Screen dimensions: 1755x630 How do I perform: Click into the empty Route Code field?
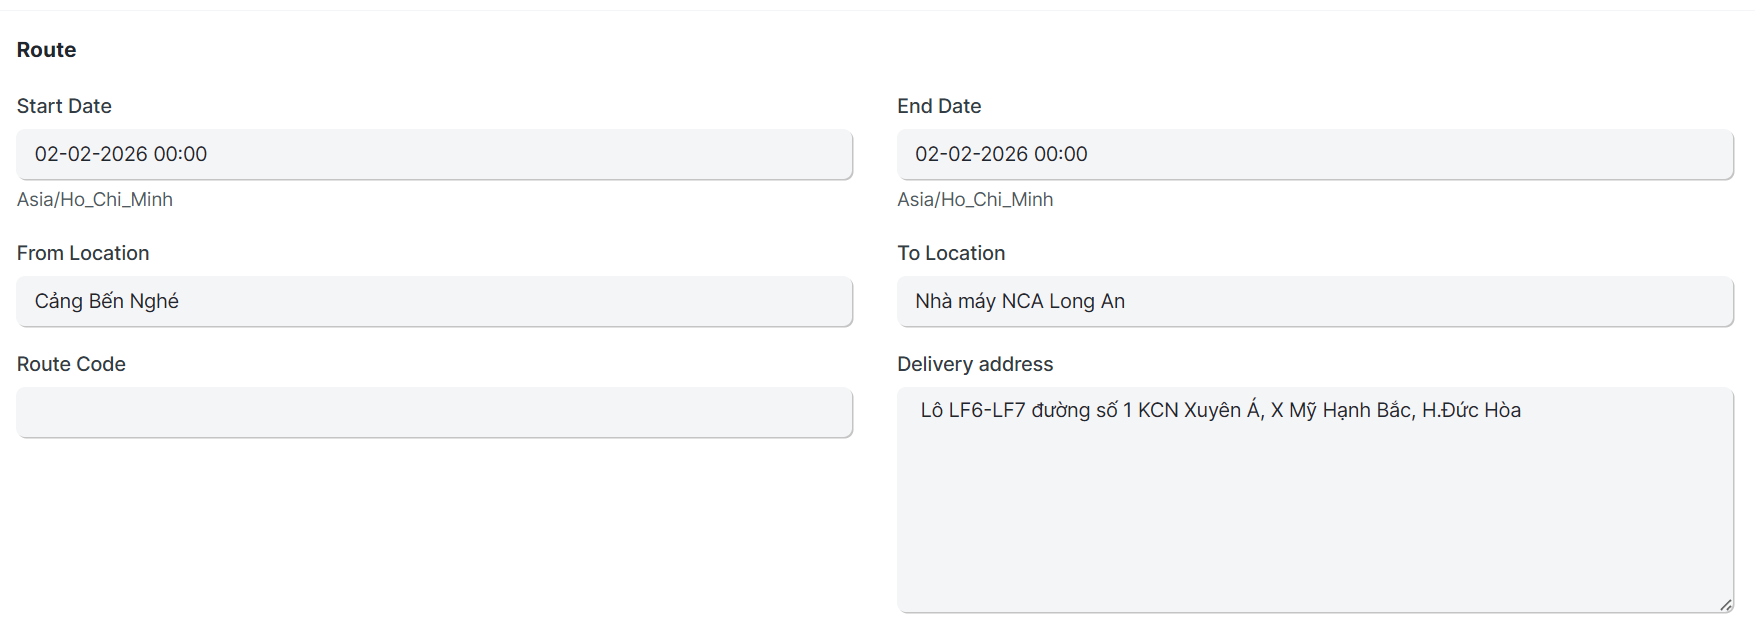pos(434,412)
